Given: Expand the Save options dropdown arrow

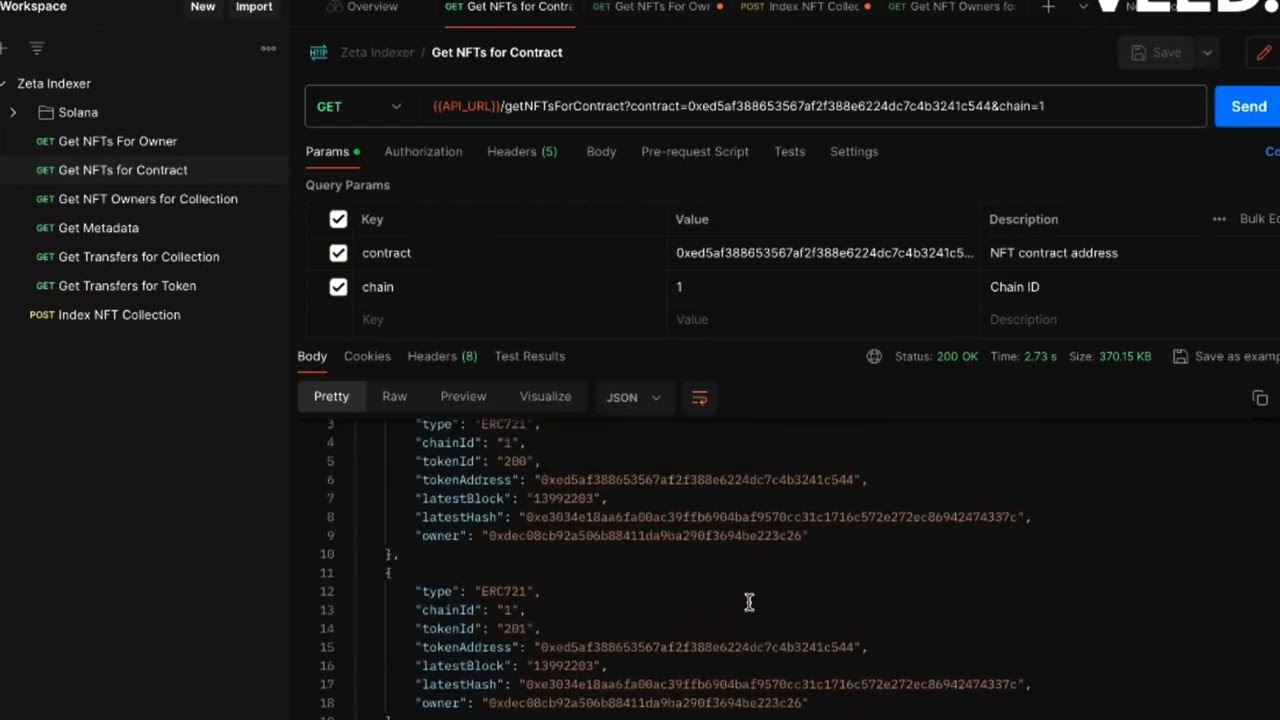Looking at the screenshot, I should click(x=1207, y=53).
